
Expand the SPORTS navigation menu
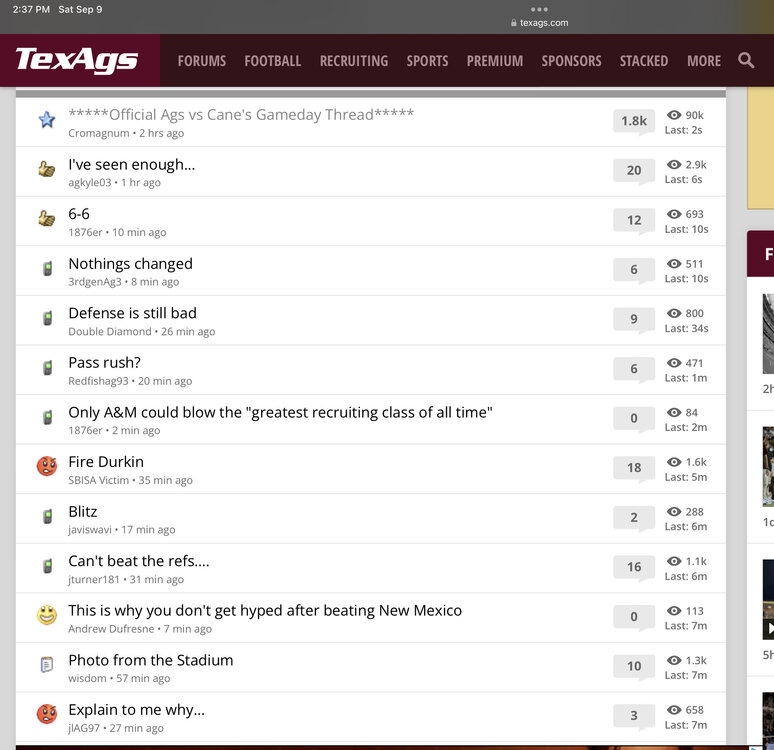point(427,61)
